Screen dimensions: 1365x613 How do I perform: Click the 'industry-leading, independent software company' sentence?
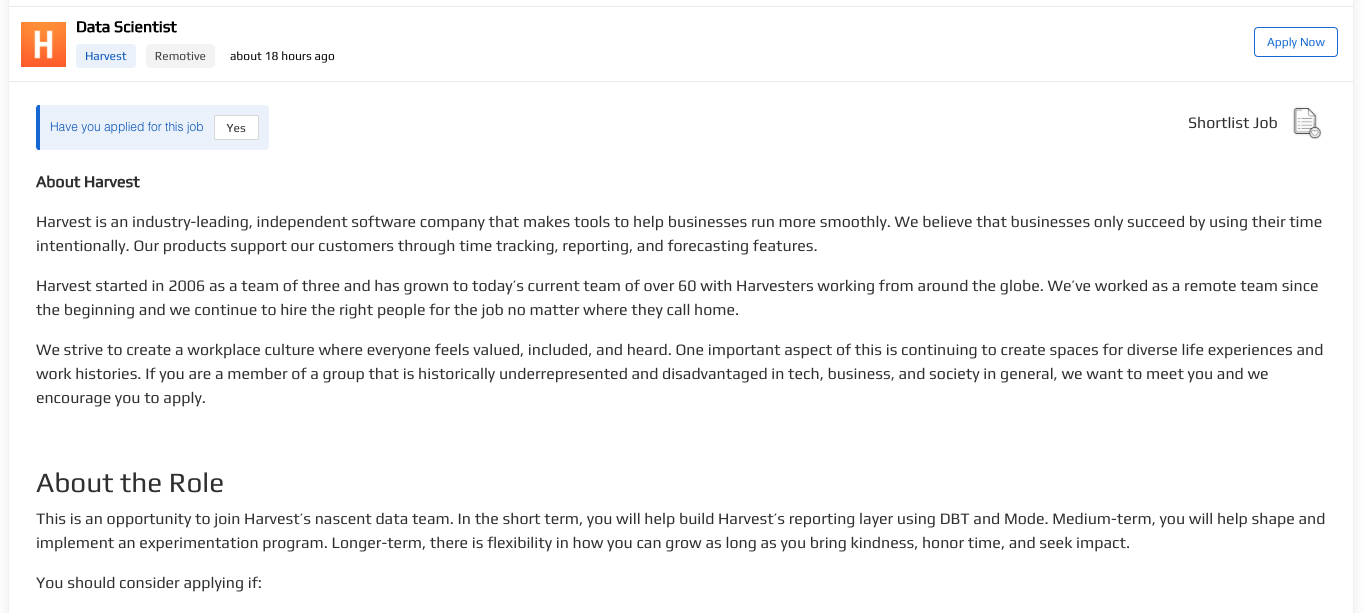coord(300,222)
